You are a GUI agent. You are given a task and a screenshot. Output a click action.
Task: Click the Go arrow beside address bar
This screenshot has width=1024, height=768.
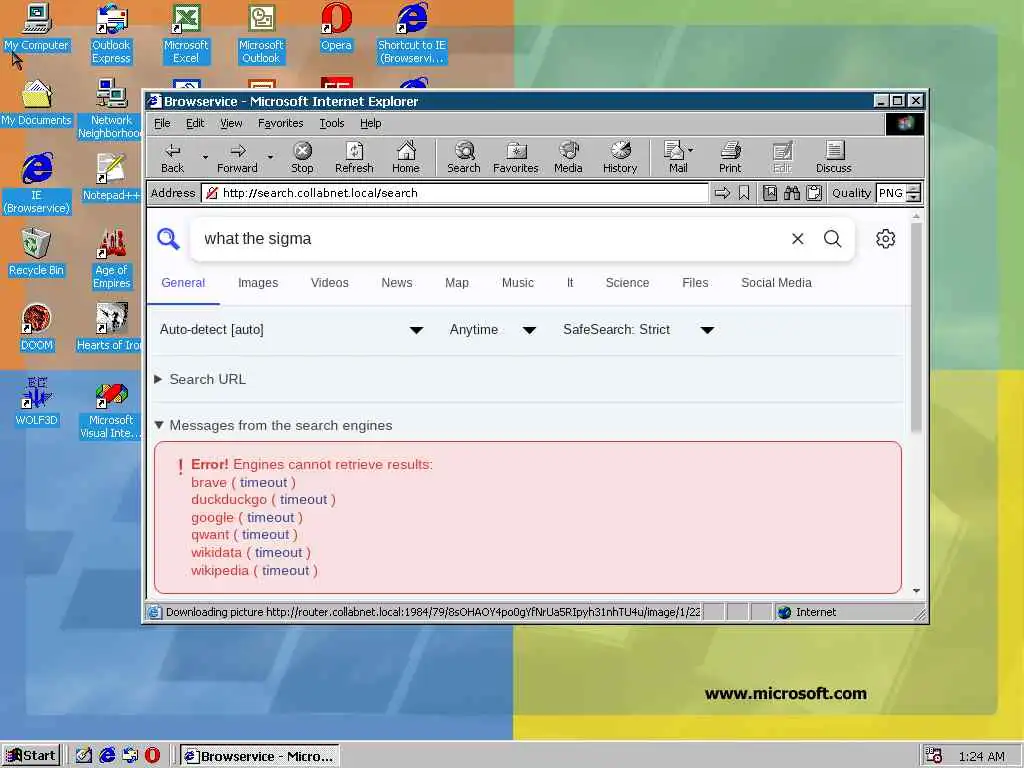click(x=722, y=193)
